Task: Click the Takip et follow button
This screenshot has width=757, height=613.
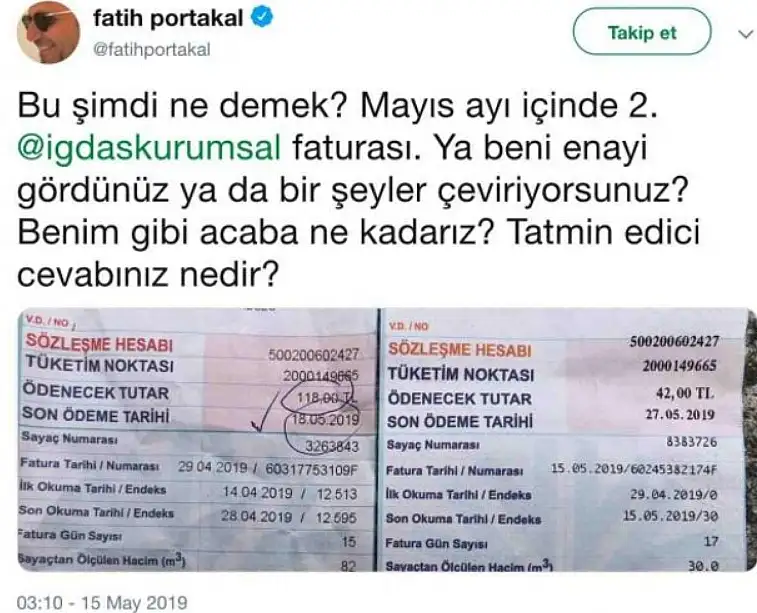Action: tap(642, 32)
